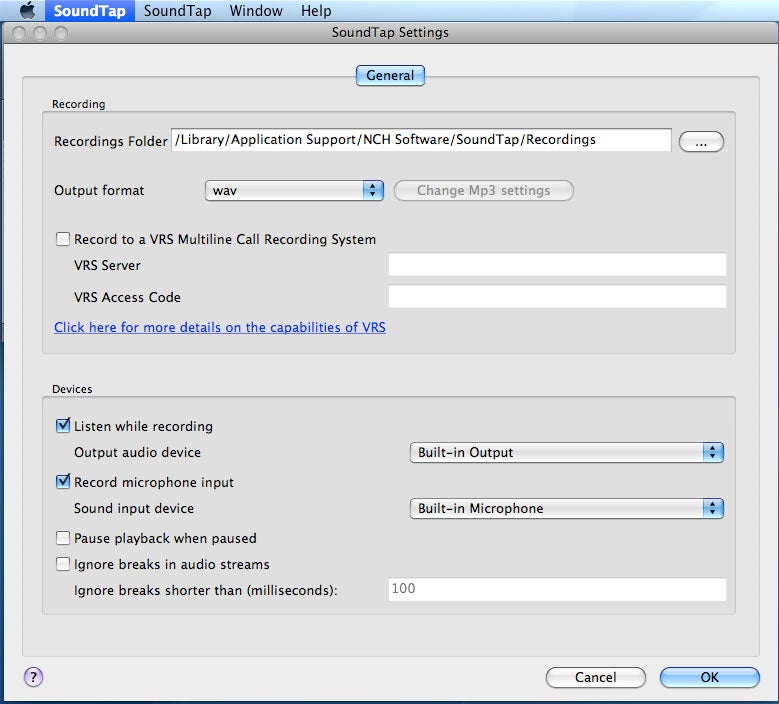The width and height of the screenshot is (779, 704).
Task: Enable Ignore breaks in audio streams
Action: click(63, 564)
